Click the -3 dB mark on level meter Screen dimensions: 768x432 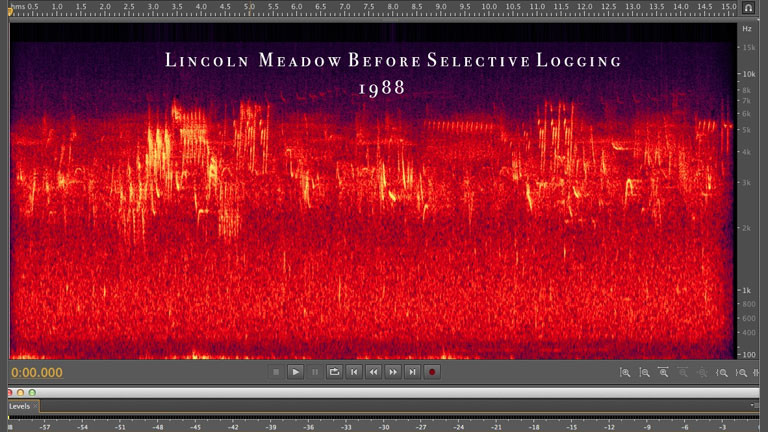point(722,427)
